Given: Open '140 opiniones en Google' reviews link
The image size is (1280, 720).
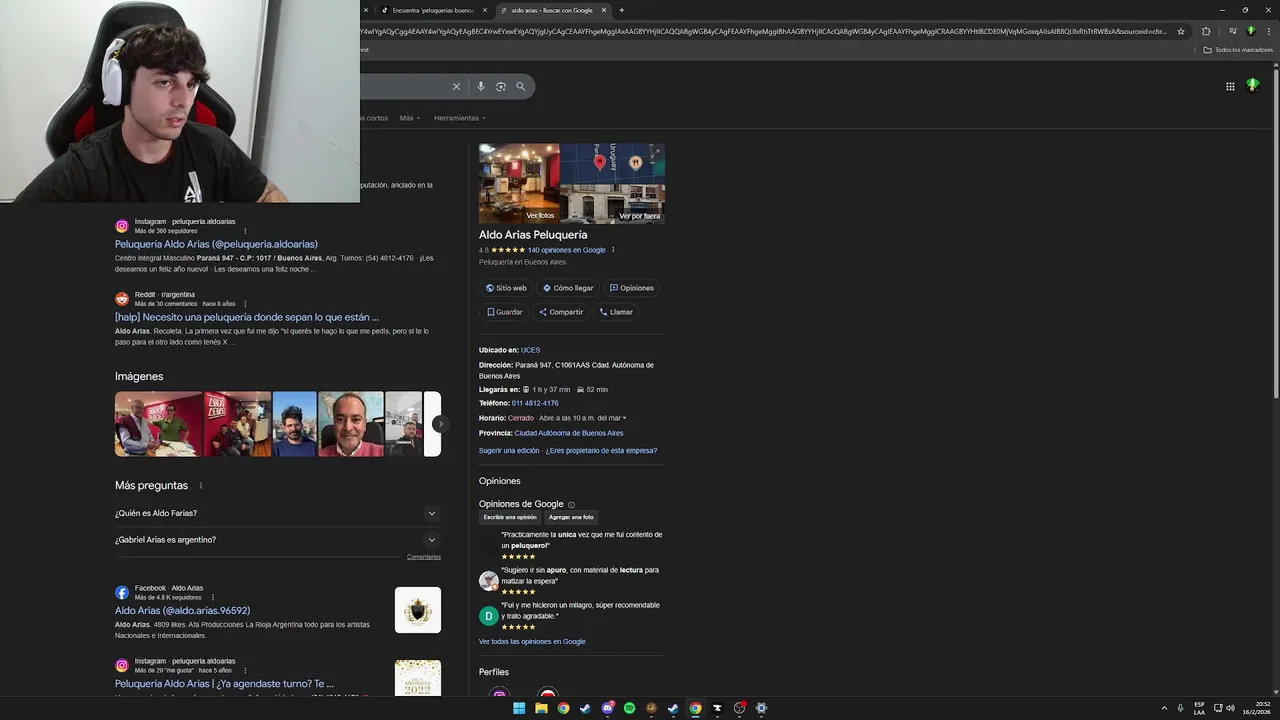Looking at the screenshot, I should click(x=567, y=250).
